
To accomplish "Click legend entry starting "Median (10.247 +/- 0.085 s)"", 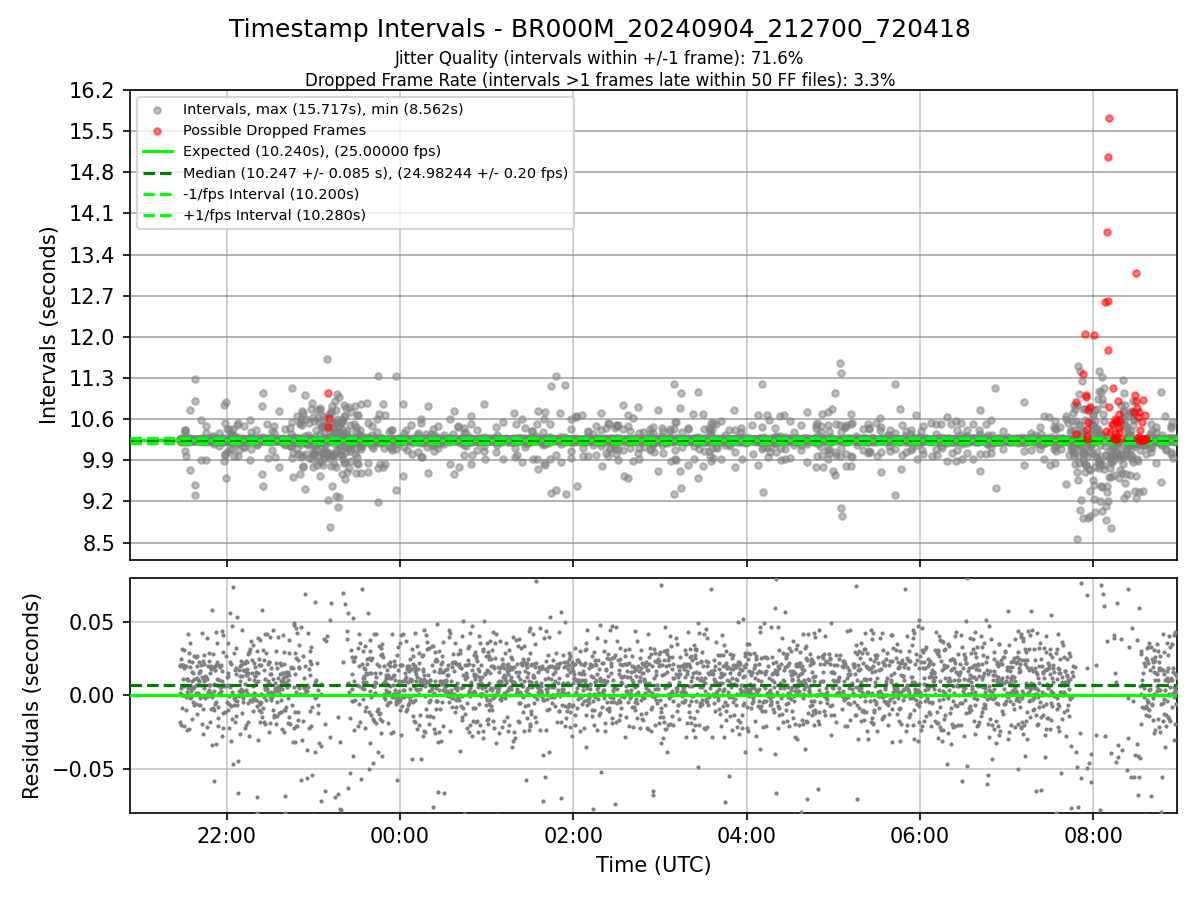I will coord(375,173).
